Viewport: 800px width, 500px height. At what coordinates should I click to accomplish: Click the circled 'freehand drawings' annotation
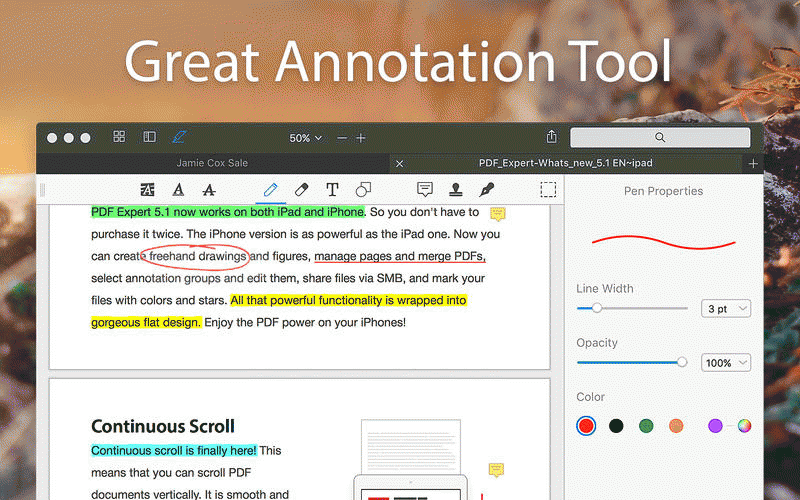click(195, 256)
